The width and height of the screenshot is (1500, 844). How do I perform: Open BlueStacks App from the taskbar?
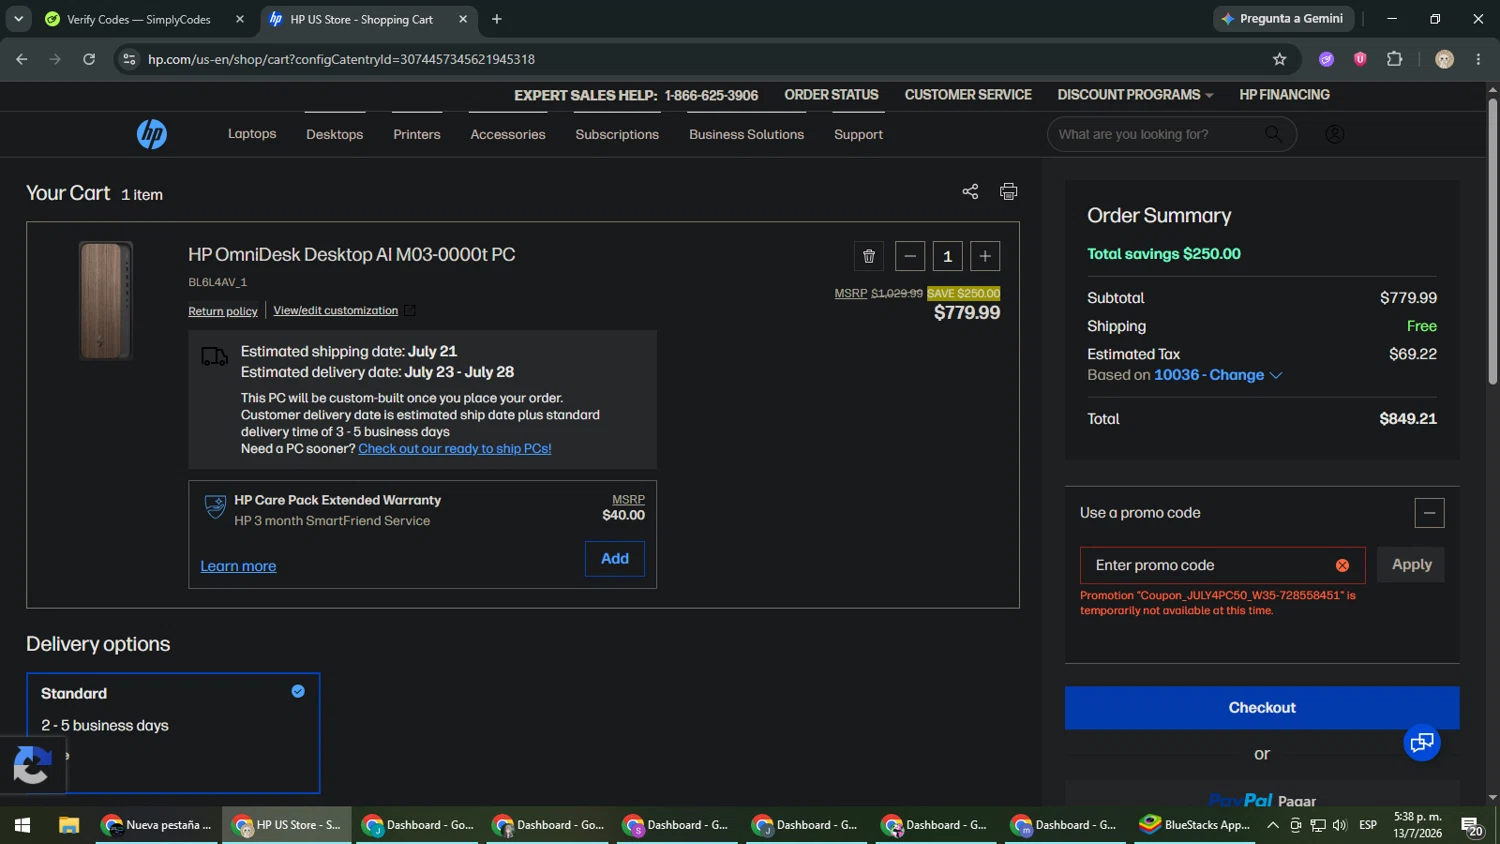tap(1194, 825)
